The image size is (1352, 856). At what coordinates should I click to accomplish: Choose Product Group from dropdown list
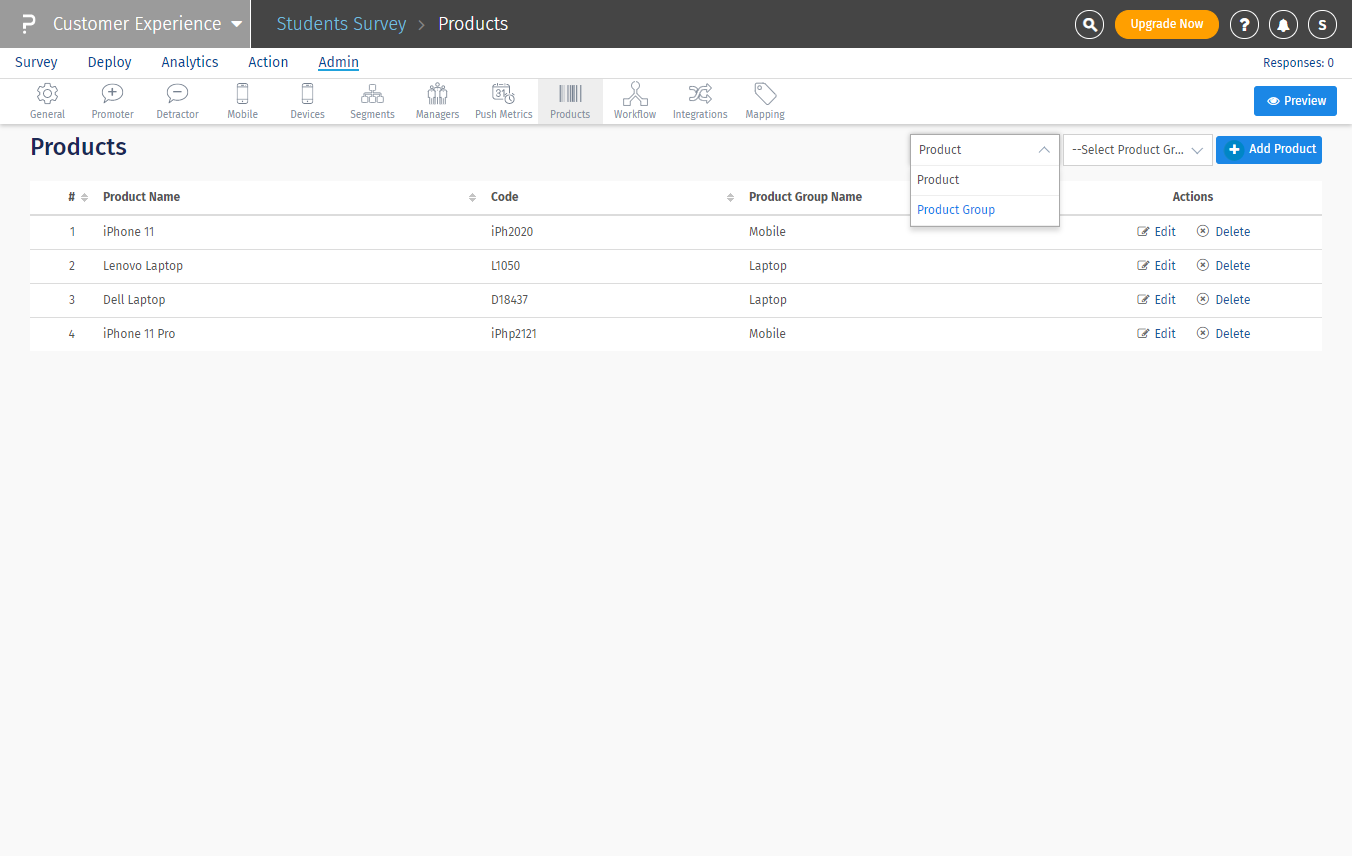956,210
